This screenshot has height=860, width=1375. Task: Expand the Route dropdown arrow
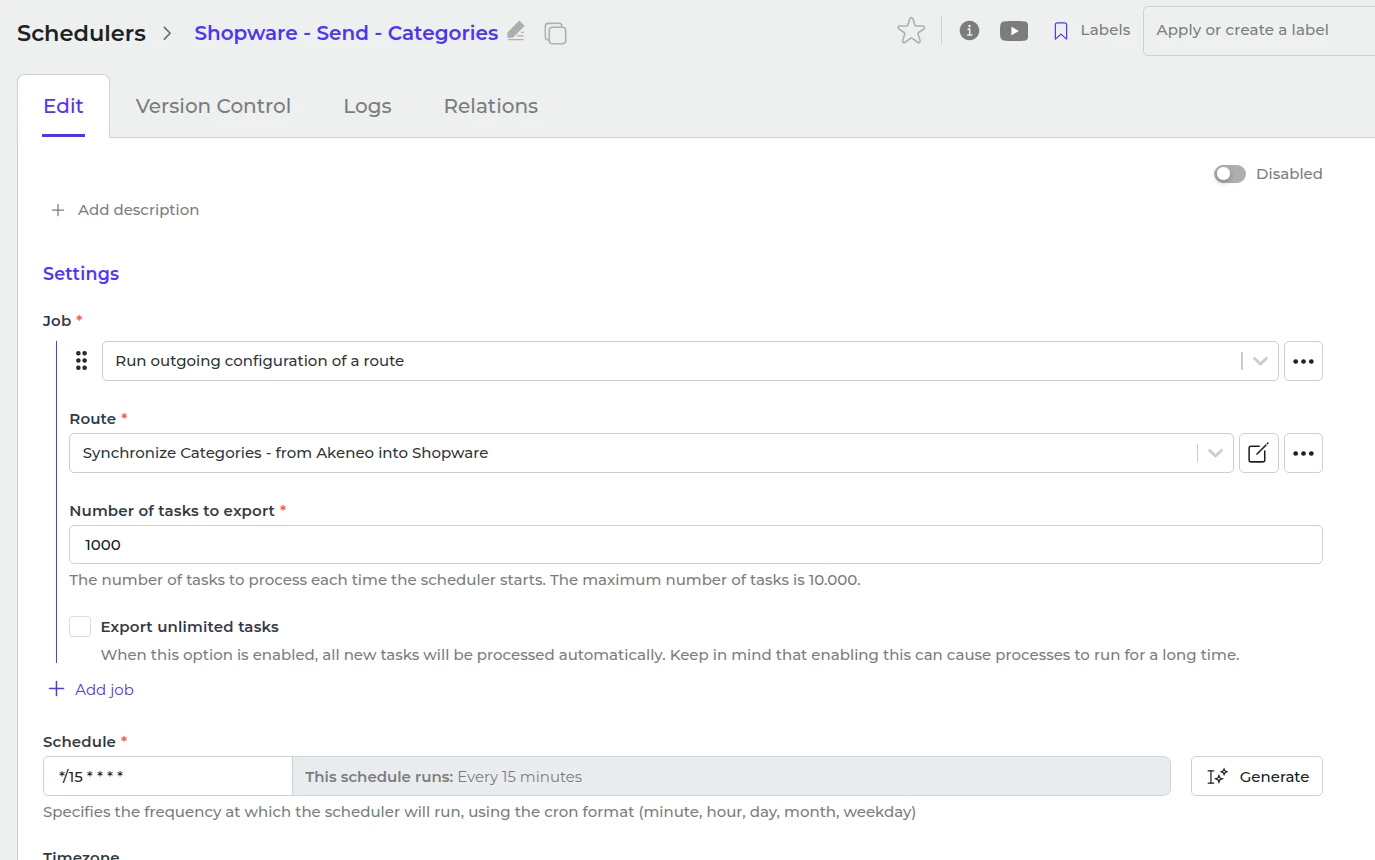point(1215,453)
